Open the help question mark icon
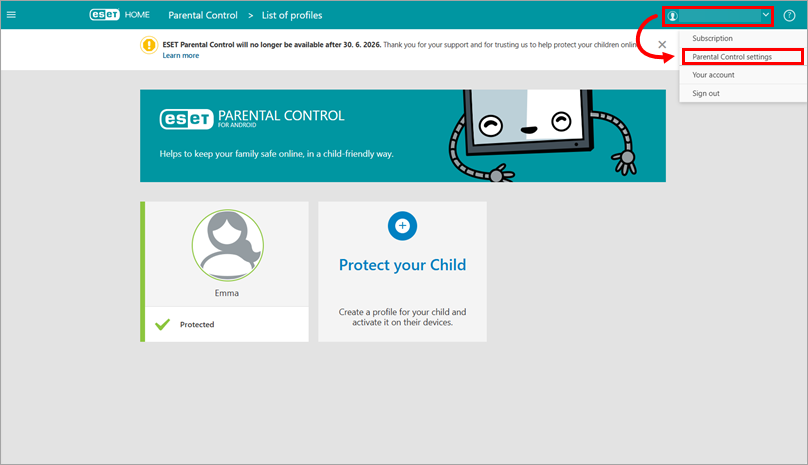808x465 pixels. coord(789,16)
